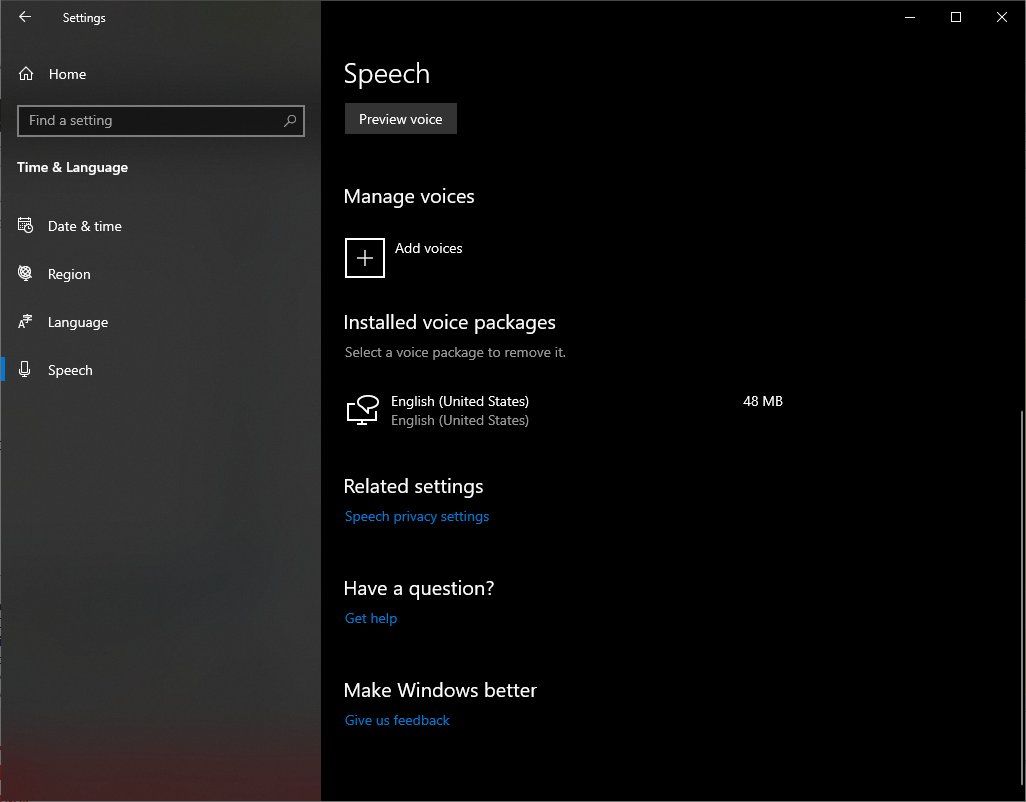The height and width of the screenshot is (802, 1026).
Task: Click the English voice package icon
Action: point(363,410)
